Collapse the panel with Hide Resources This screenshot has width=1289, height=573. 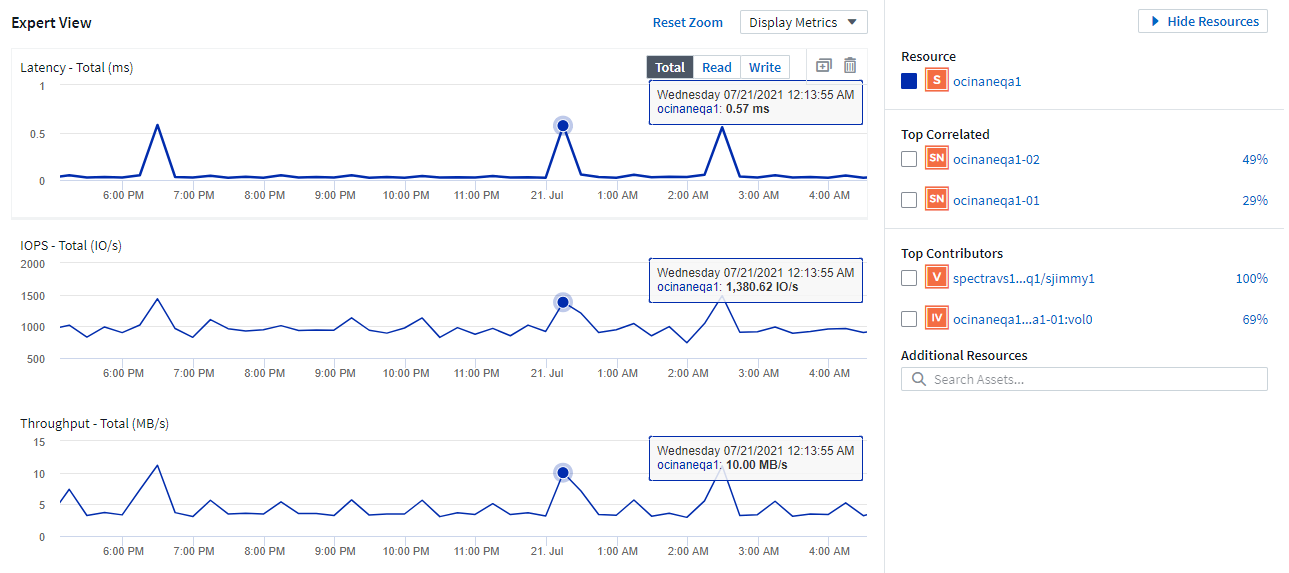[1202, 21]
